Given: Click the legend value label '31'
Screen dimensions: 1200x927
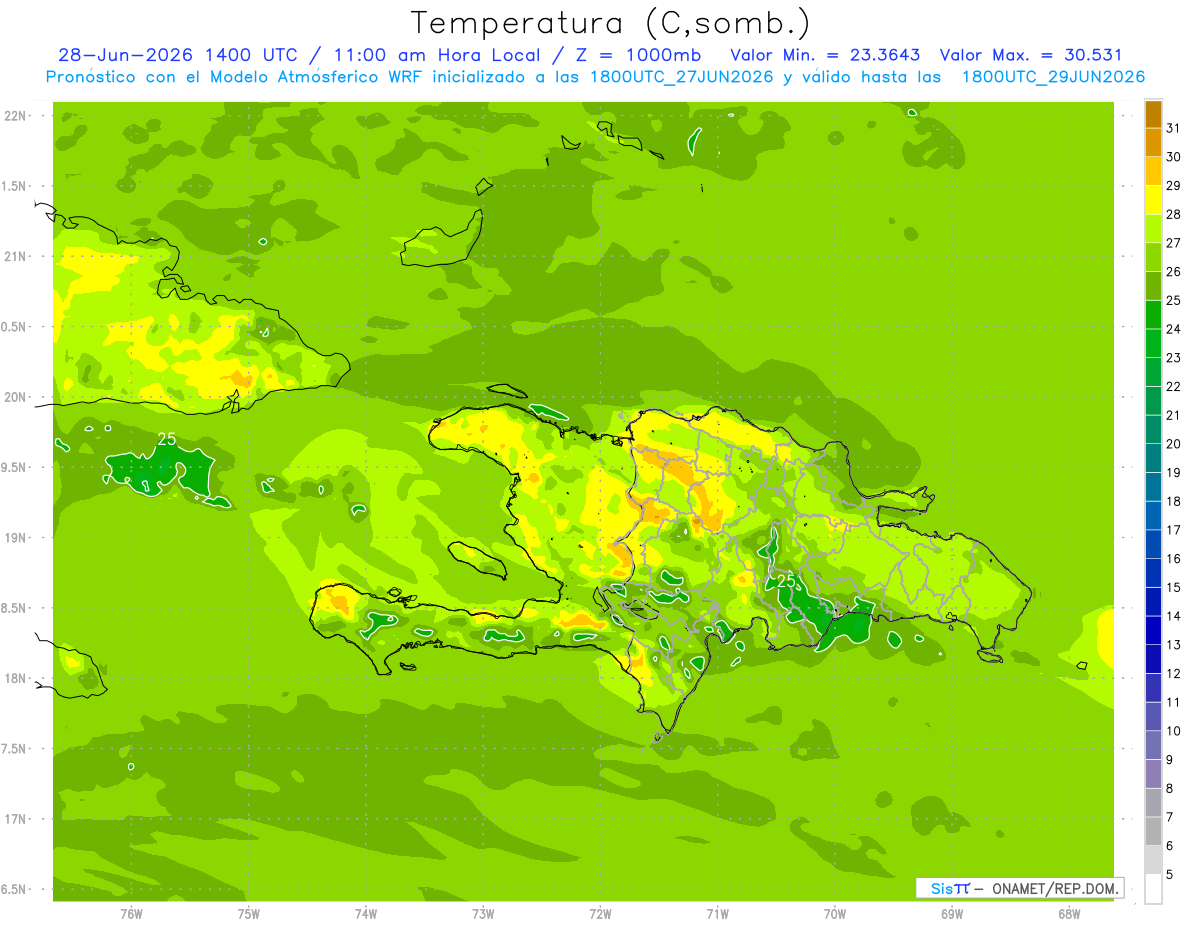Looking at the screenshot, I should [1174, 129].
